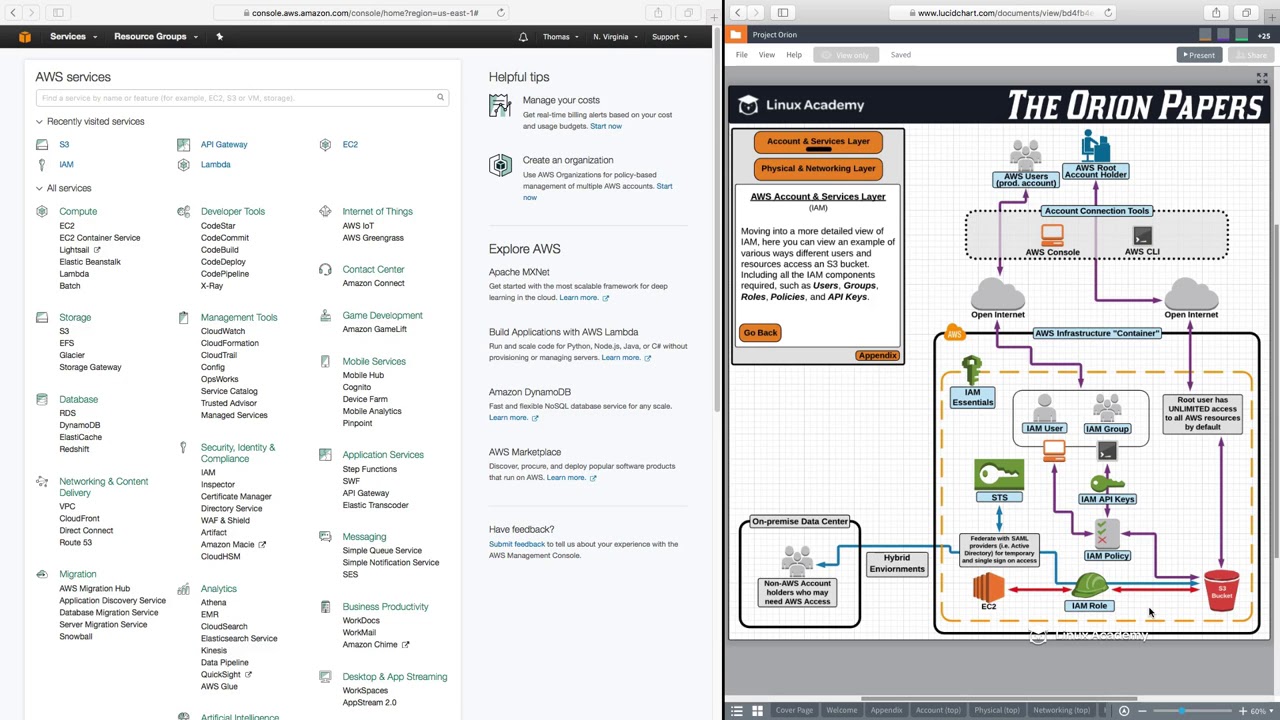
Task: Open the IAM service link under Security
Action: [x=208, y=473]
